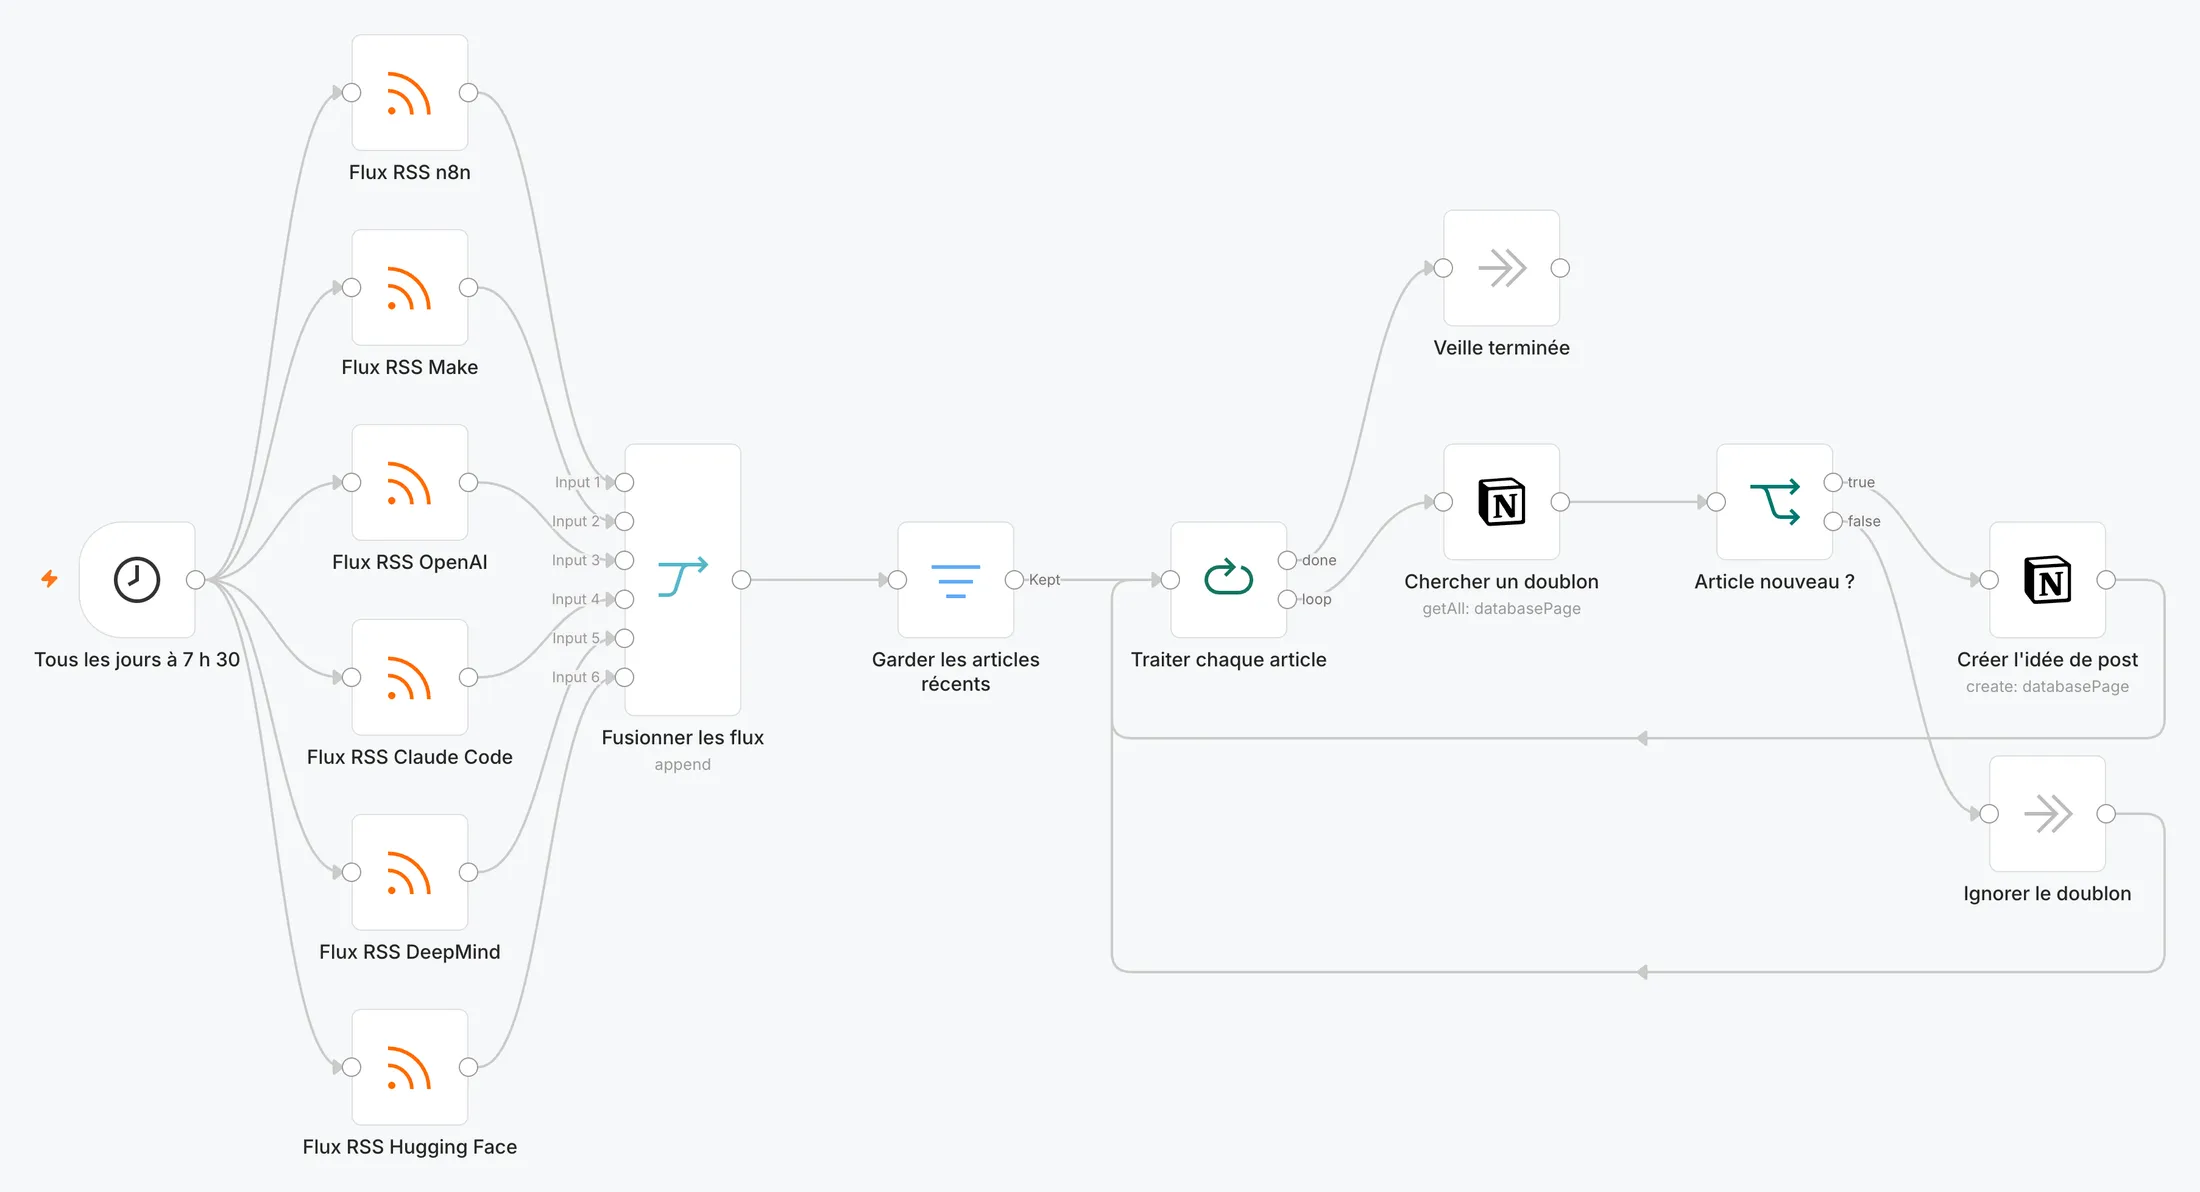The height and width of the screenshot is (1192, 2200).
Task: Open the Créer l'idée de post Notion node
Action: [x=2048, y=580]
